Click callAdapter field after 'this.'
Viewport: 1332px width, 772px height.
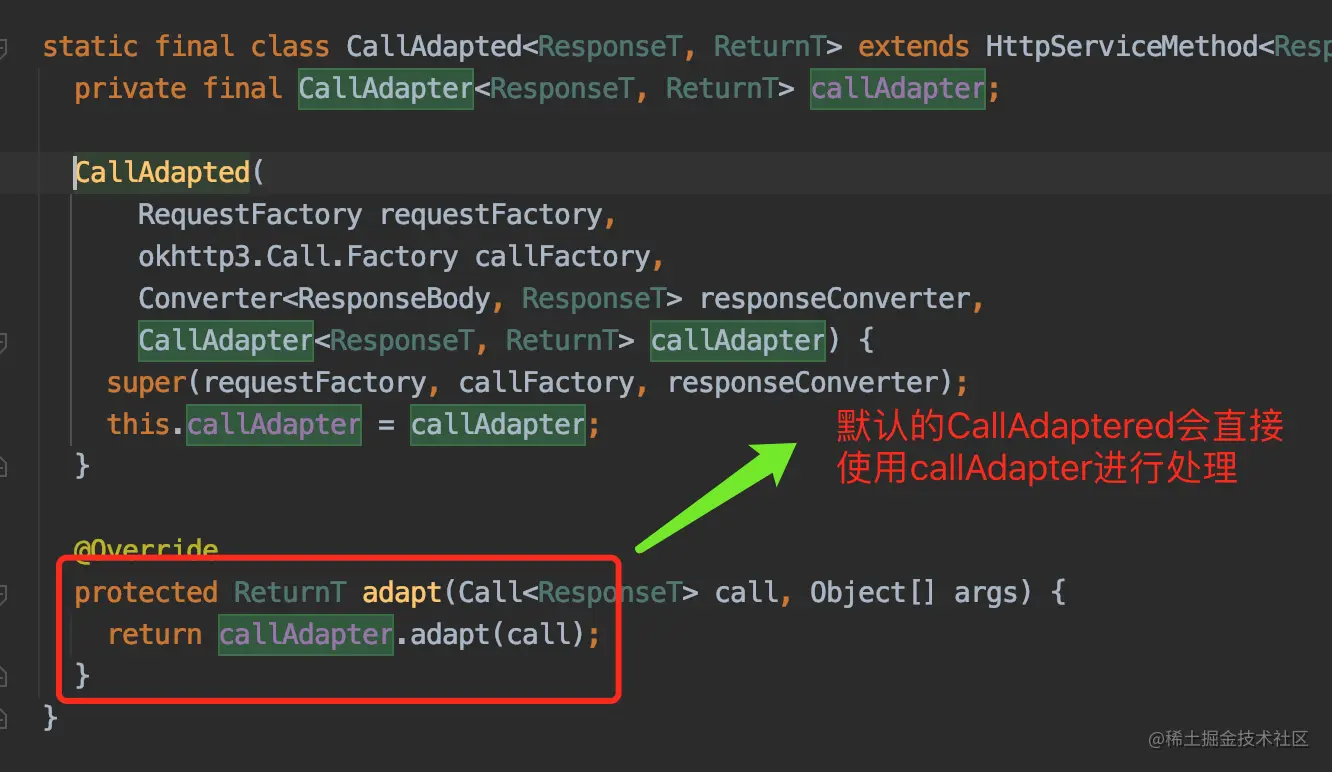274,425
